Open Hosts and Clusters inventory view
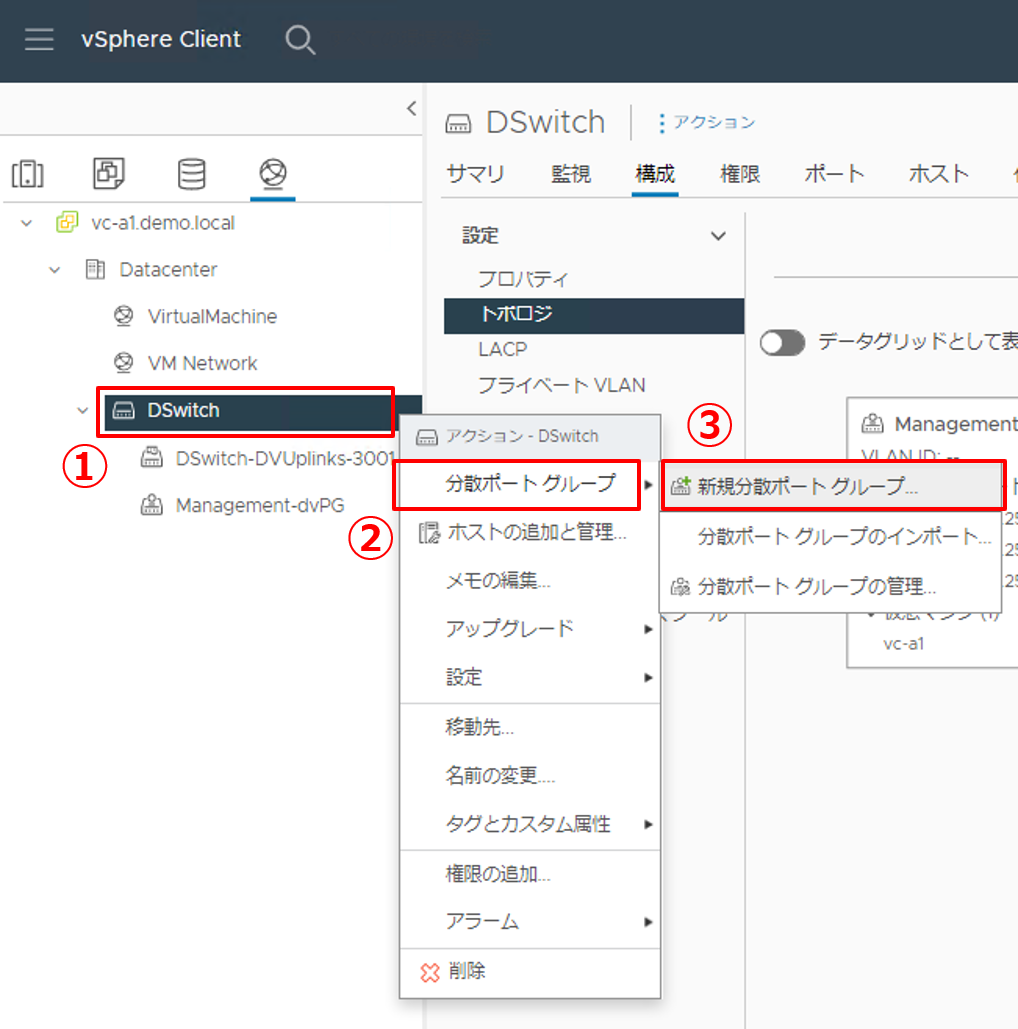Image resolution: width=1018 pixels, height=1029 pixels. pos(27,173)
